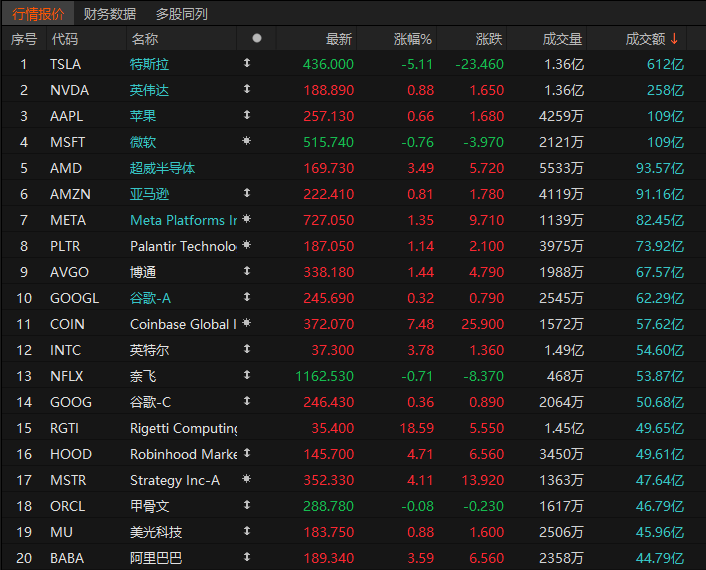Click the marker icon in HOOD row

point(247,453)
